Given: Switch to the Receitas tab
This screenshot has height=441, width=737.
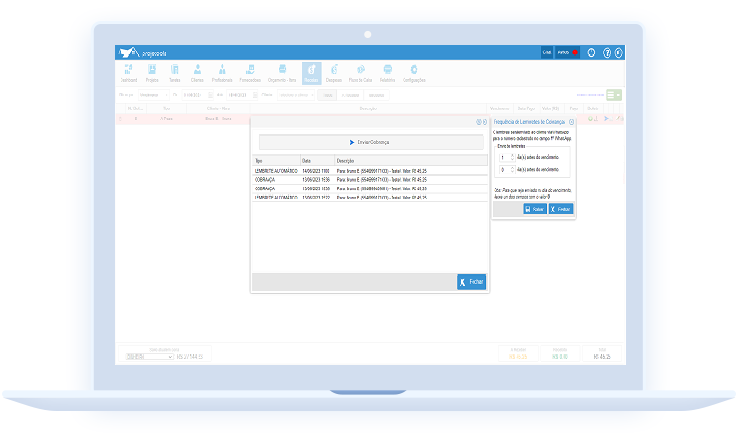Looking at the screenshot, I should (x=310, y=72).
